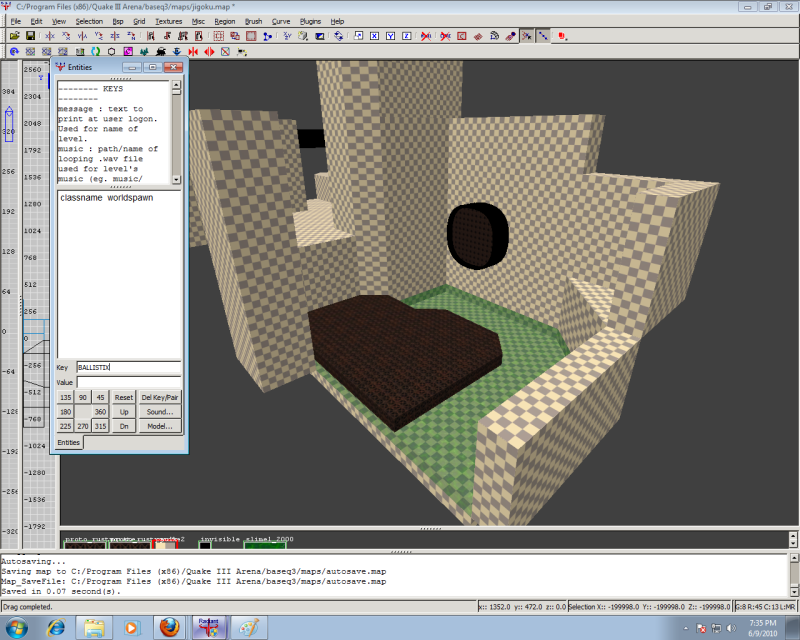Click the Reset button

click(x=123, y=398)
